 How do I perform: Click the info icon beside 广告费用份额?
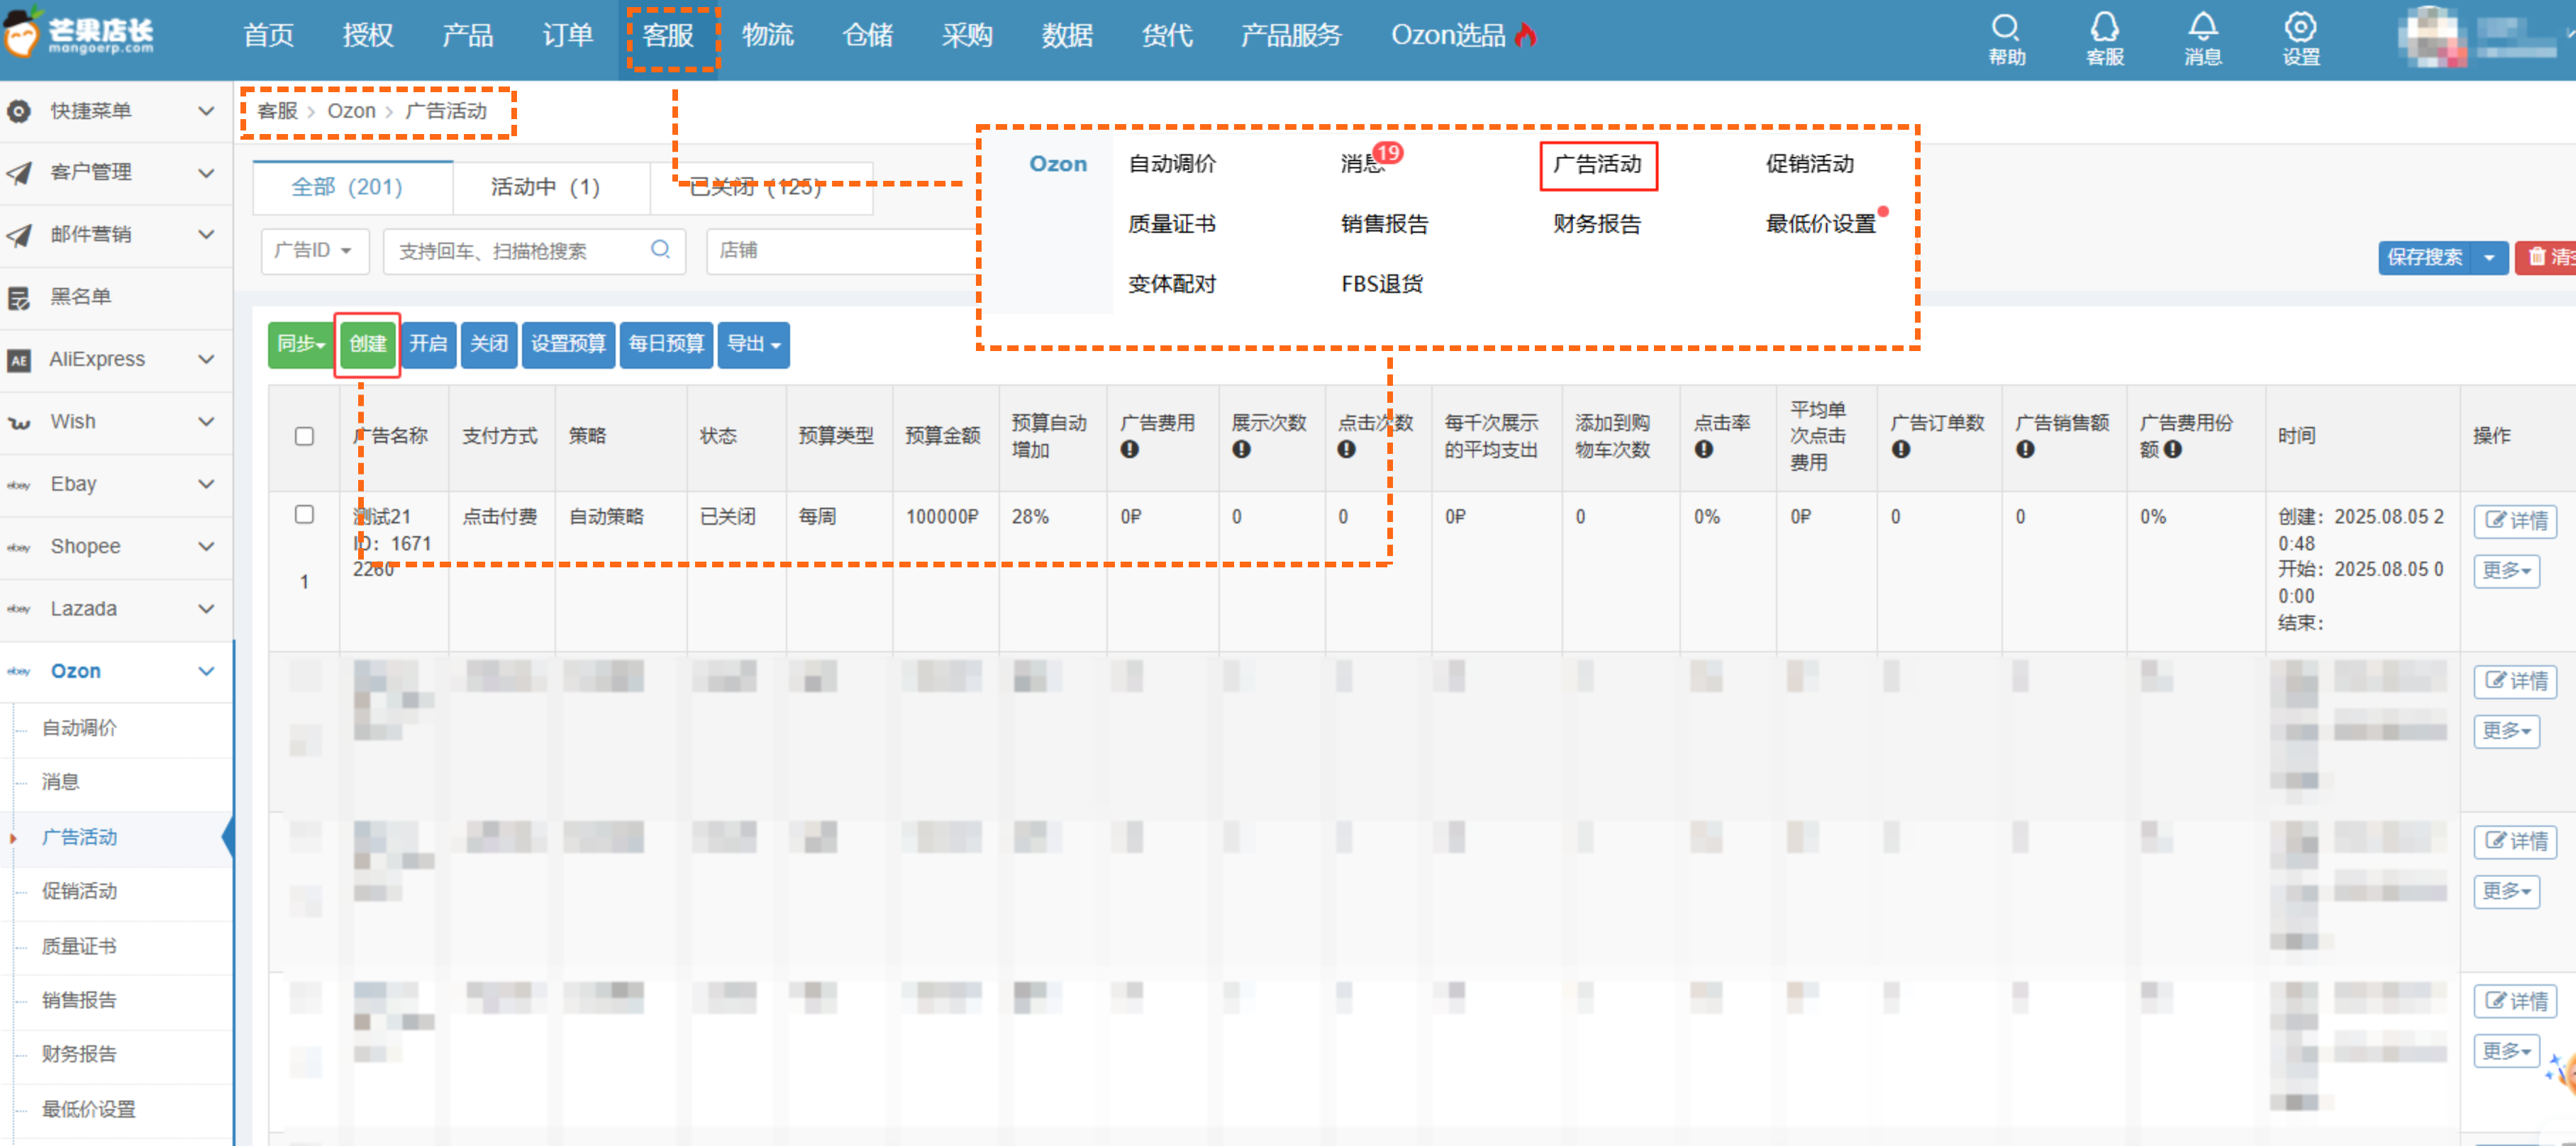tap(2173, 450)
